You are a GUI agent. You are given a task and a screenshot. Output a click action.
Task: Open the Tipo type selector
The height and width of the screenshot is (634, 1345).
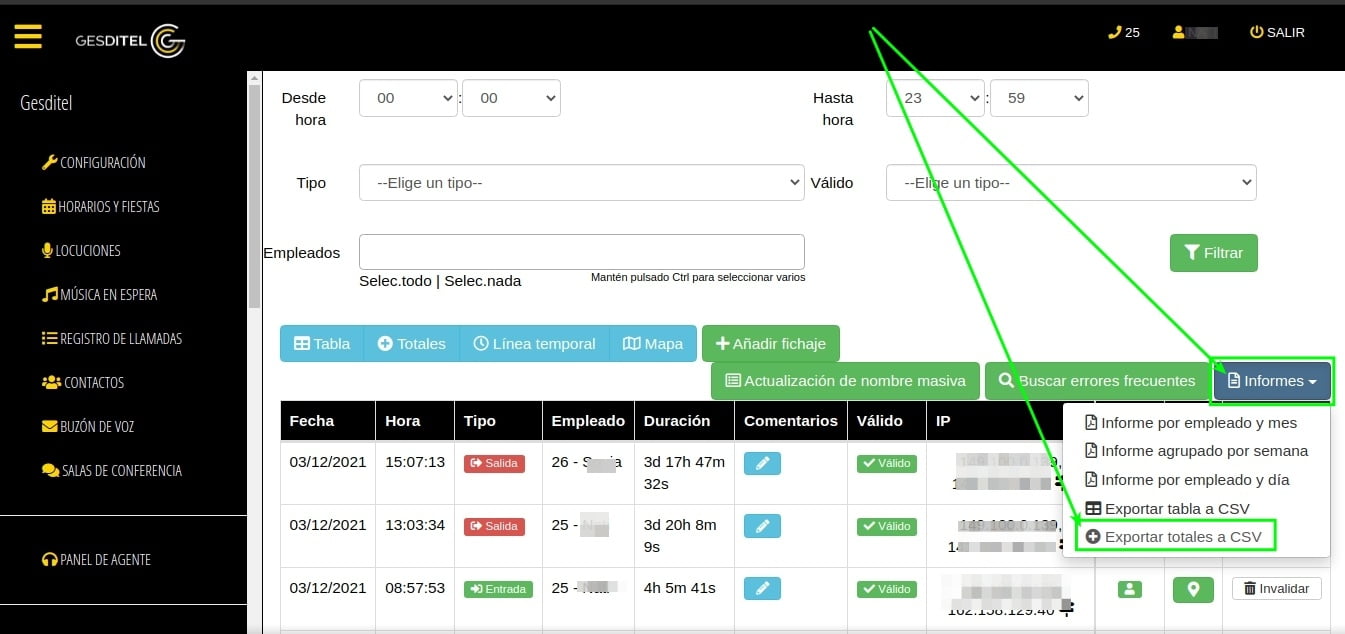coord(581,183)
